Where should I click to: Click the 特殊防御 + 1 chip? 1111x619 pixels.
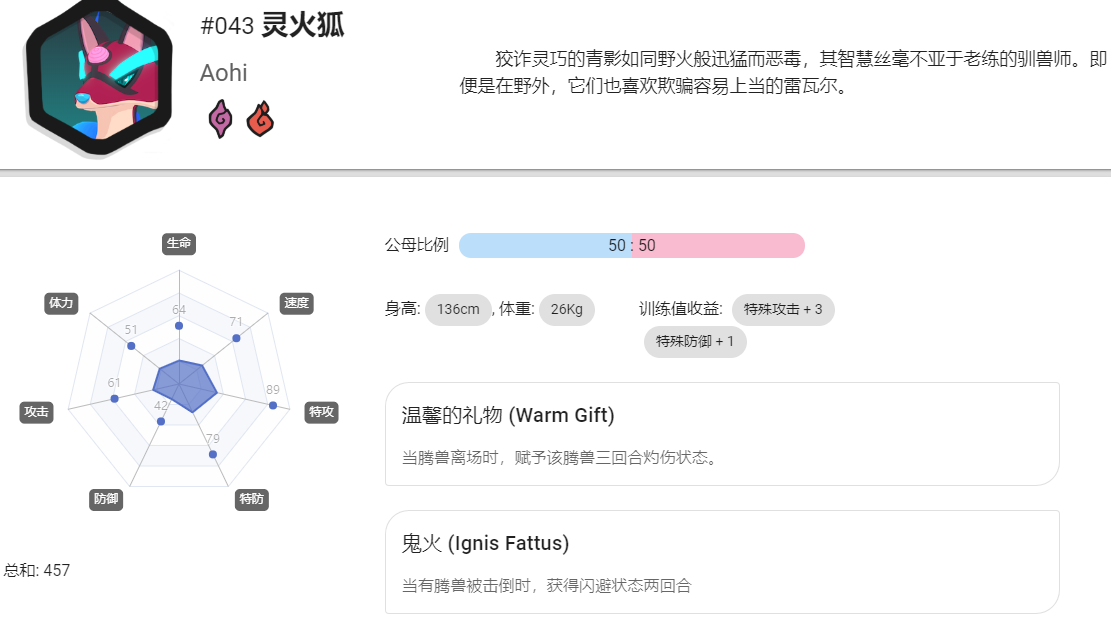click(x=695, y=341)
